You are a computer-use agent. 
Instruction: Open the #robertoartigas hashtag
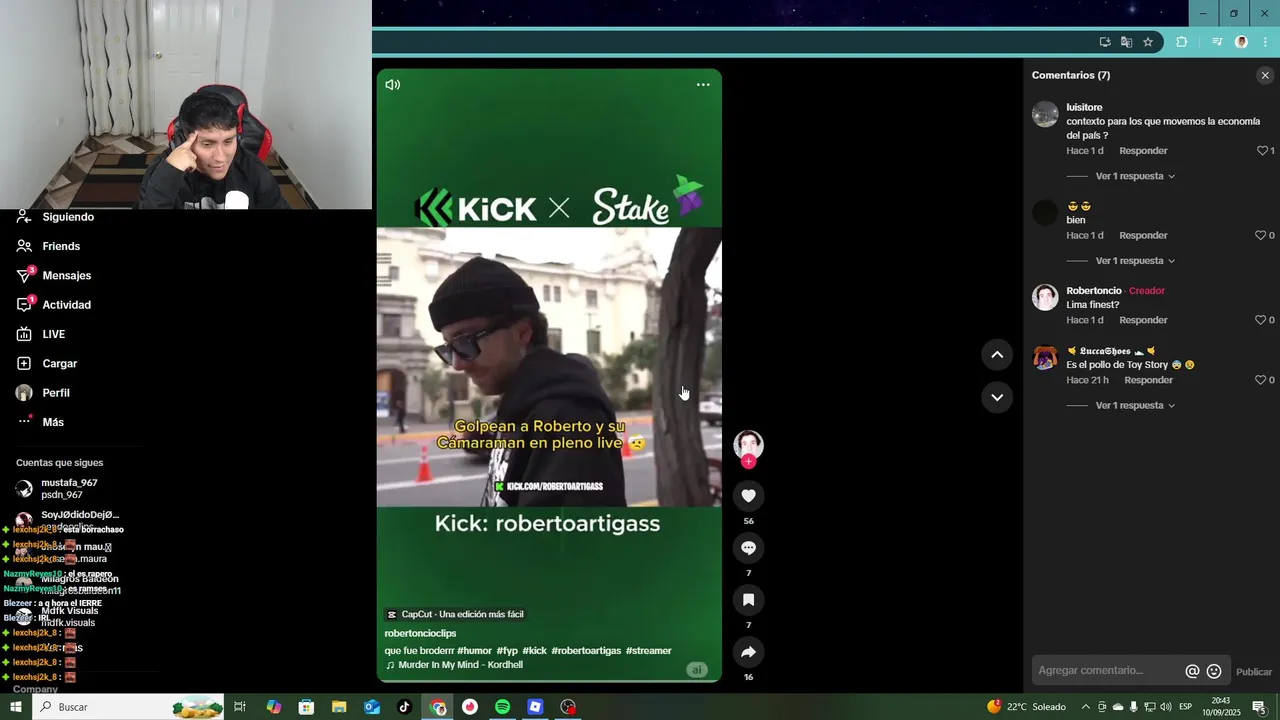coord(586,651)
